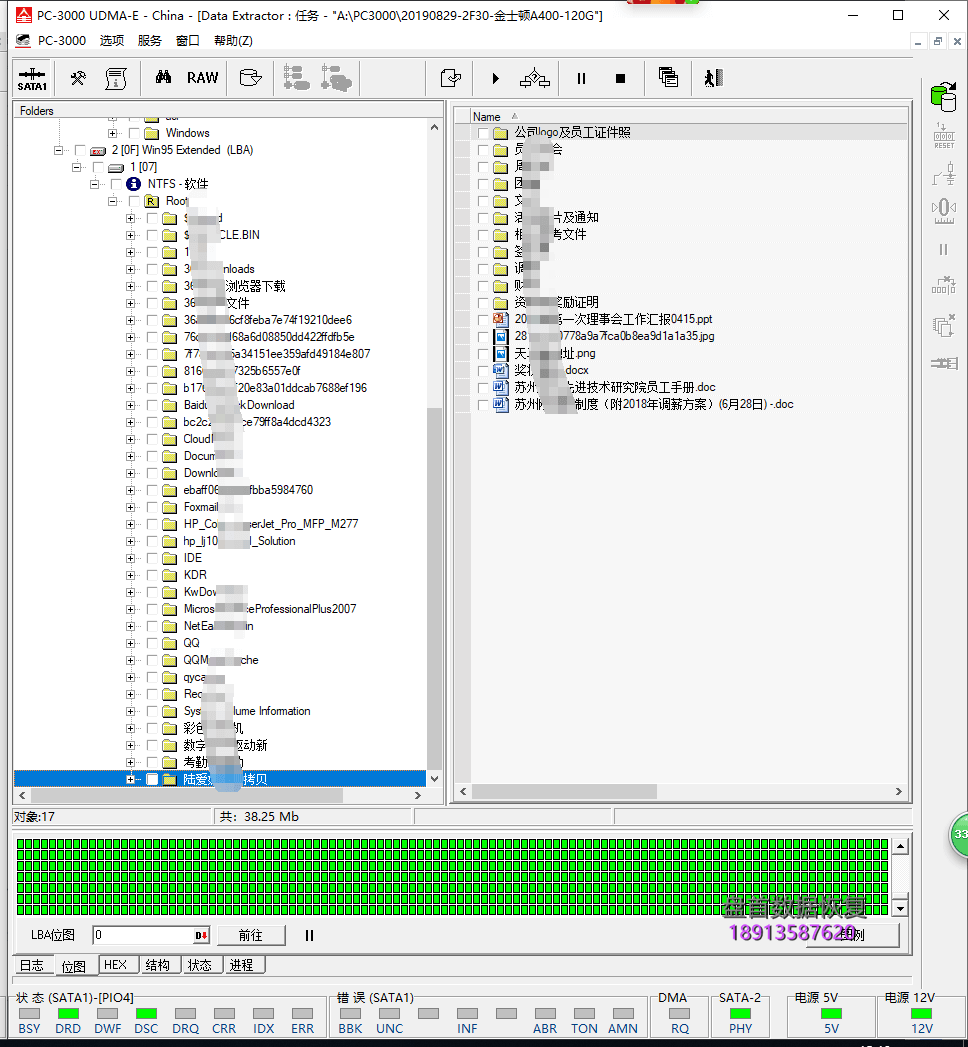Click the exit (running man) toolbar icon
This screenshot has height=1047, width=968.
click(712, 78)
